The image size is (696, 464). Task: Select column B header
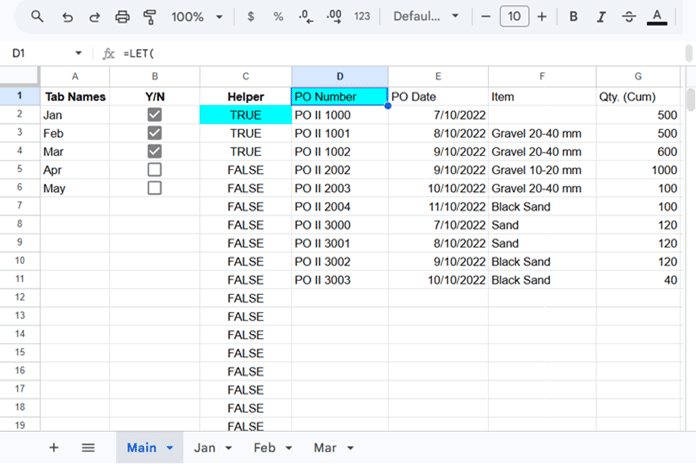tap(154, 76)
